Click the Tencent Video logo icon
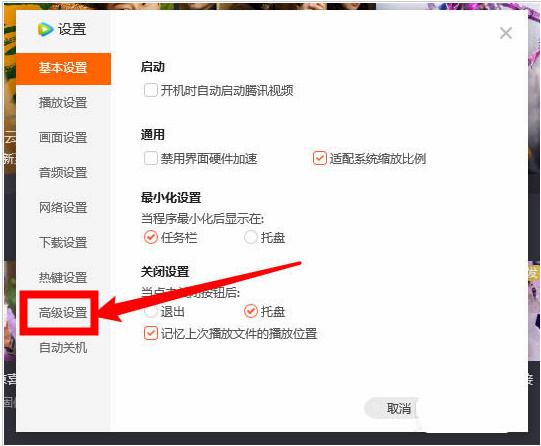The height and width of the screenshot is (446, 541). [x=46, y=29]
